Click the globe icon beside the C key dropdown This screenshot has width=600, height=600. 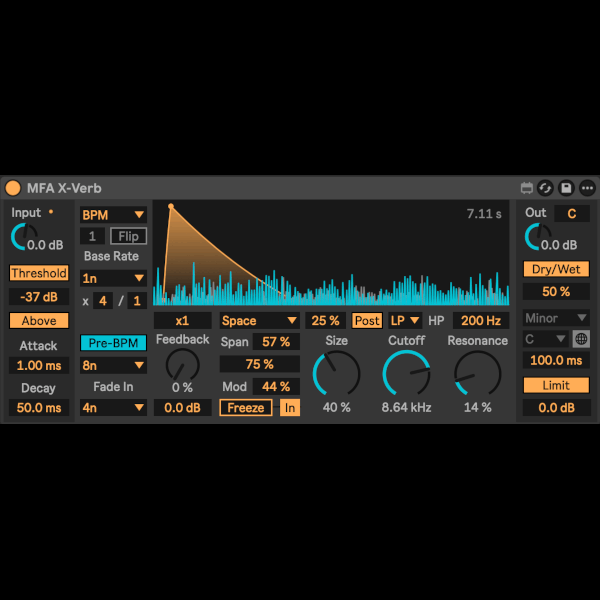click(581, 339)
